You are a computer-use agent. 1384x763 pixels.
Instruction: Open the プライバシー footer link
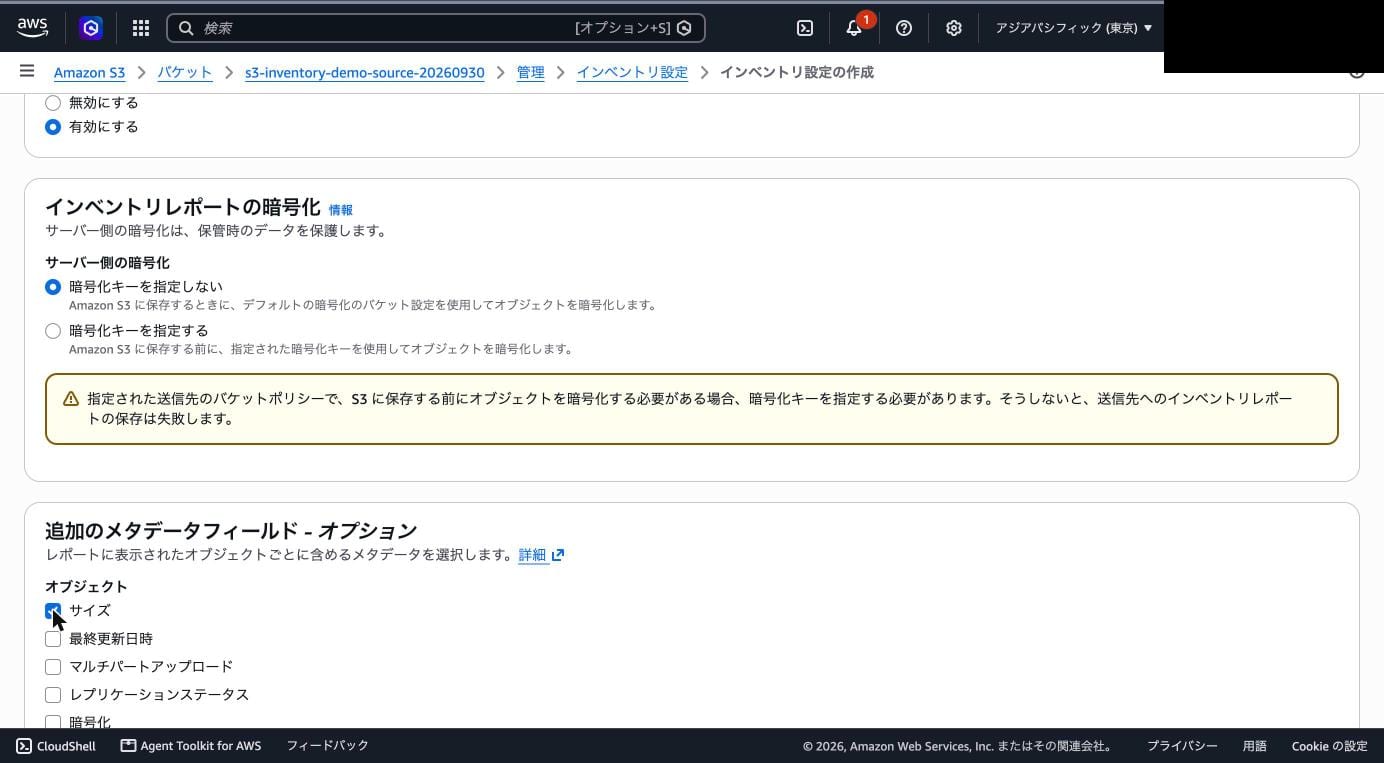pyautogui.click(x=1182, y=746)
